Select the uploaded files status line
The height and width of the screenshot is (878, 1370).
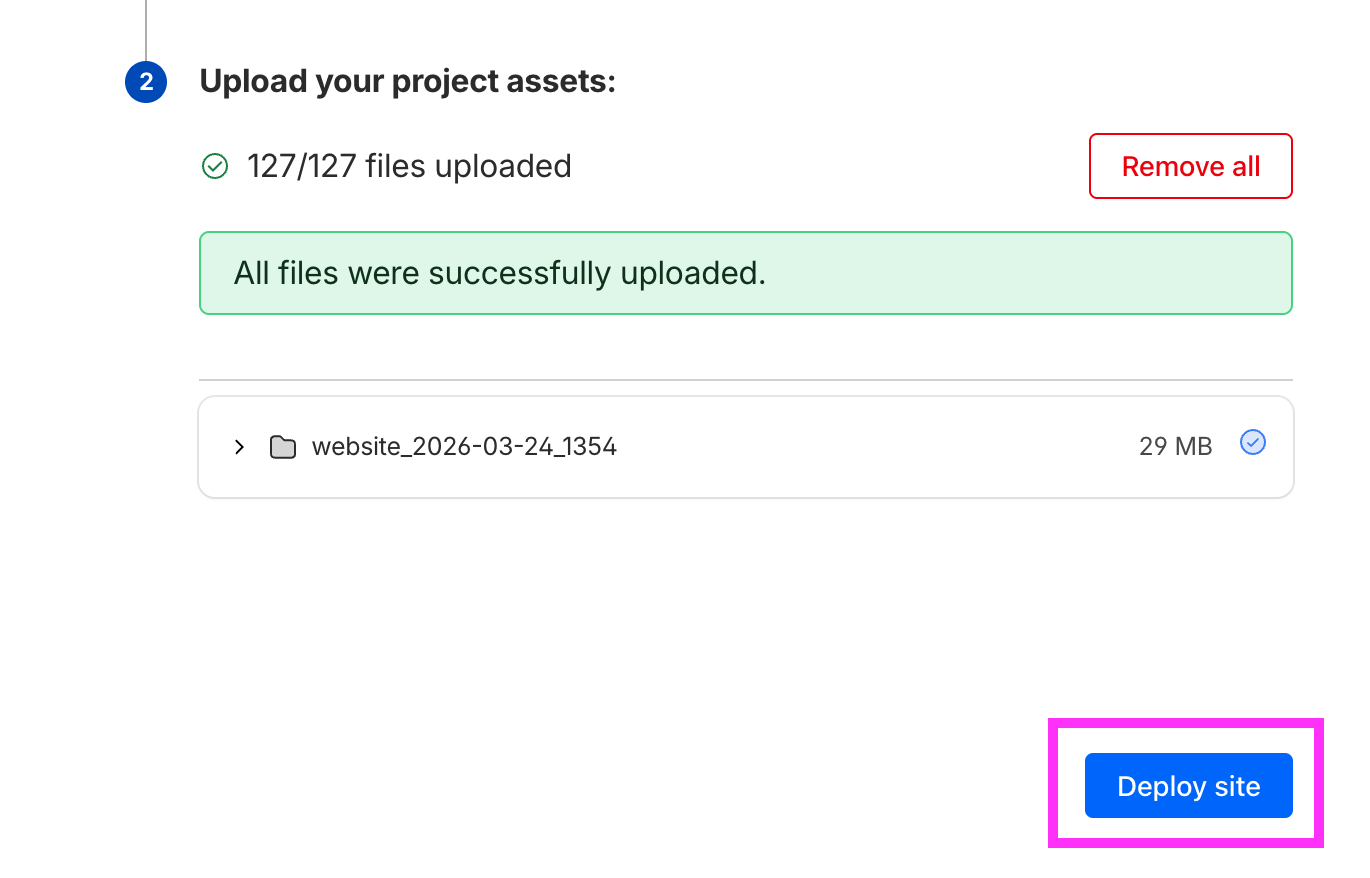[x=408, y=166]
